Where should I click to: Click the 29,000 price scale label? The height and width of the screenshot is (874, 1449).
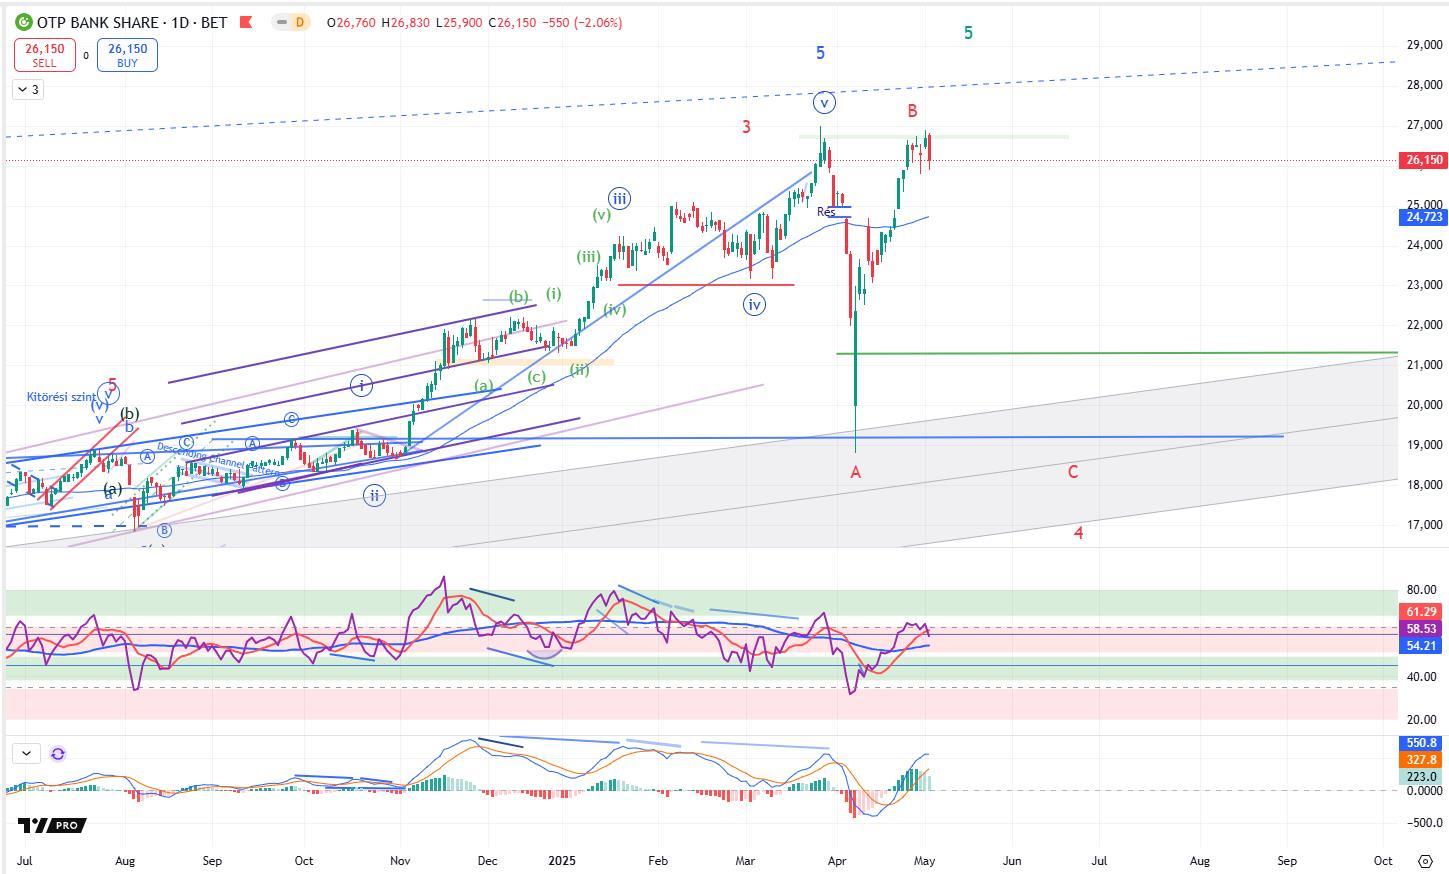click(1424, 45)
